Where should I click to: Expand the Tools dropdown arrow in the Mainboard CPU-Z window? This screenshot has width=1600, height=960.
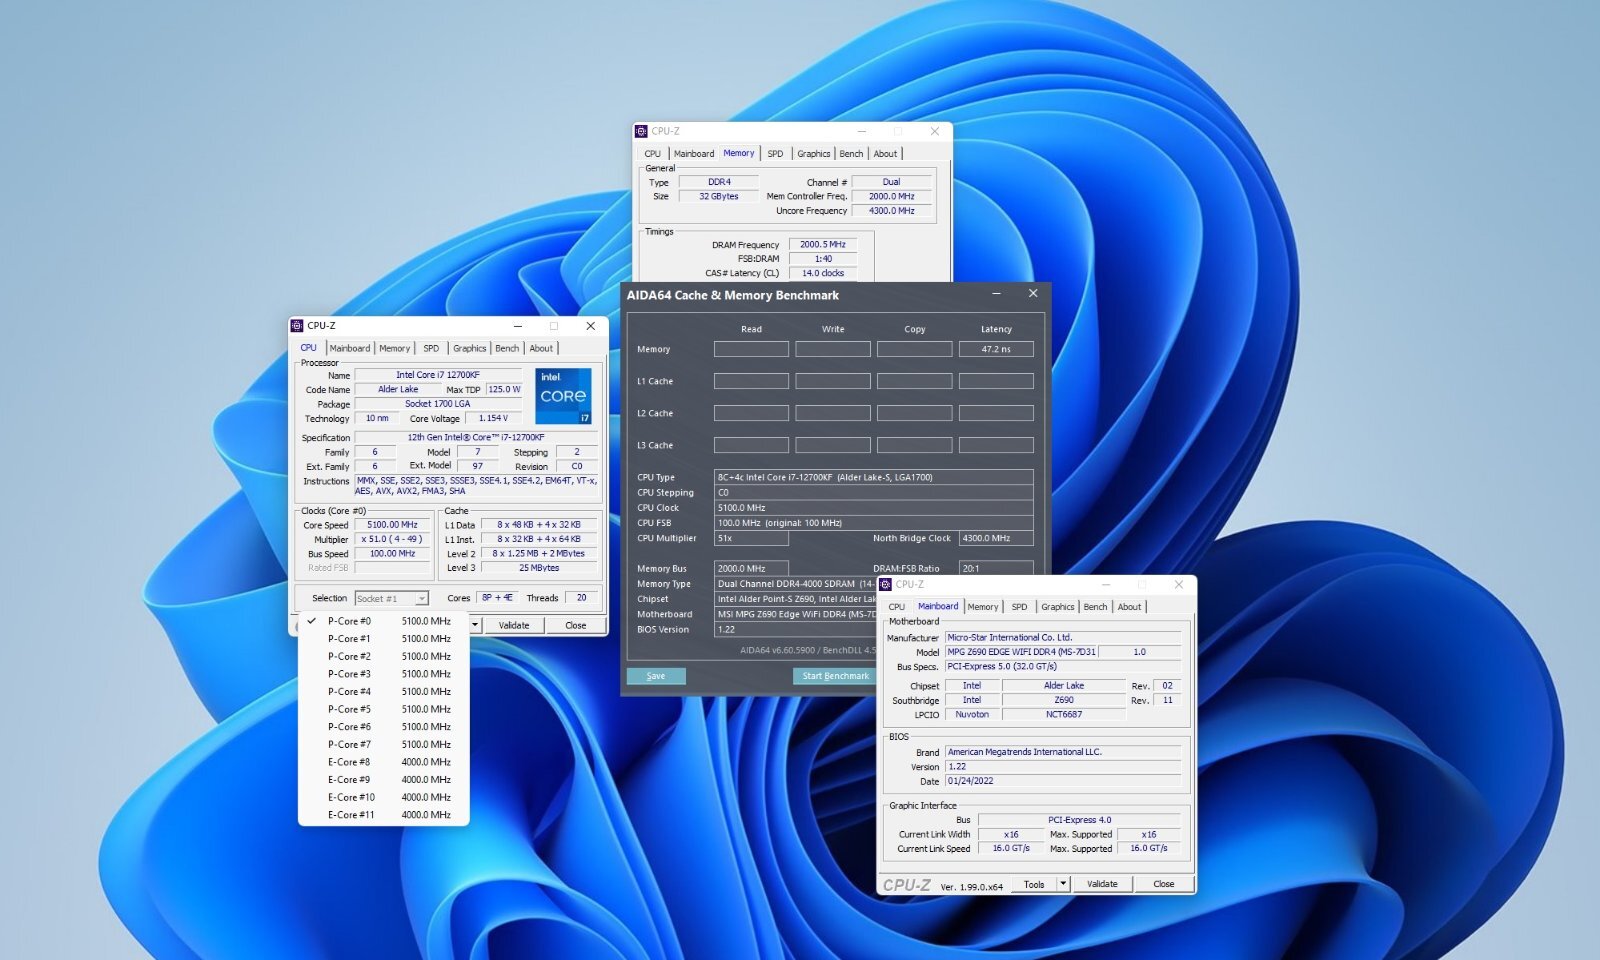coord(1063,884)
